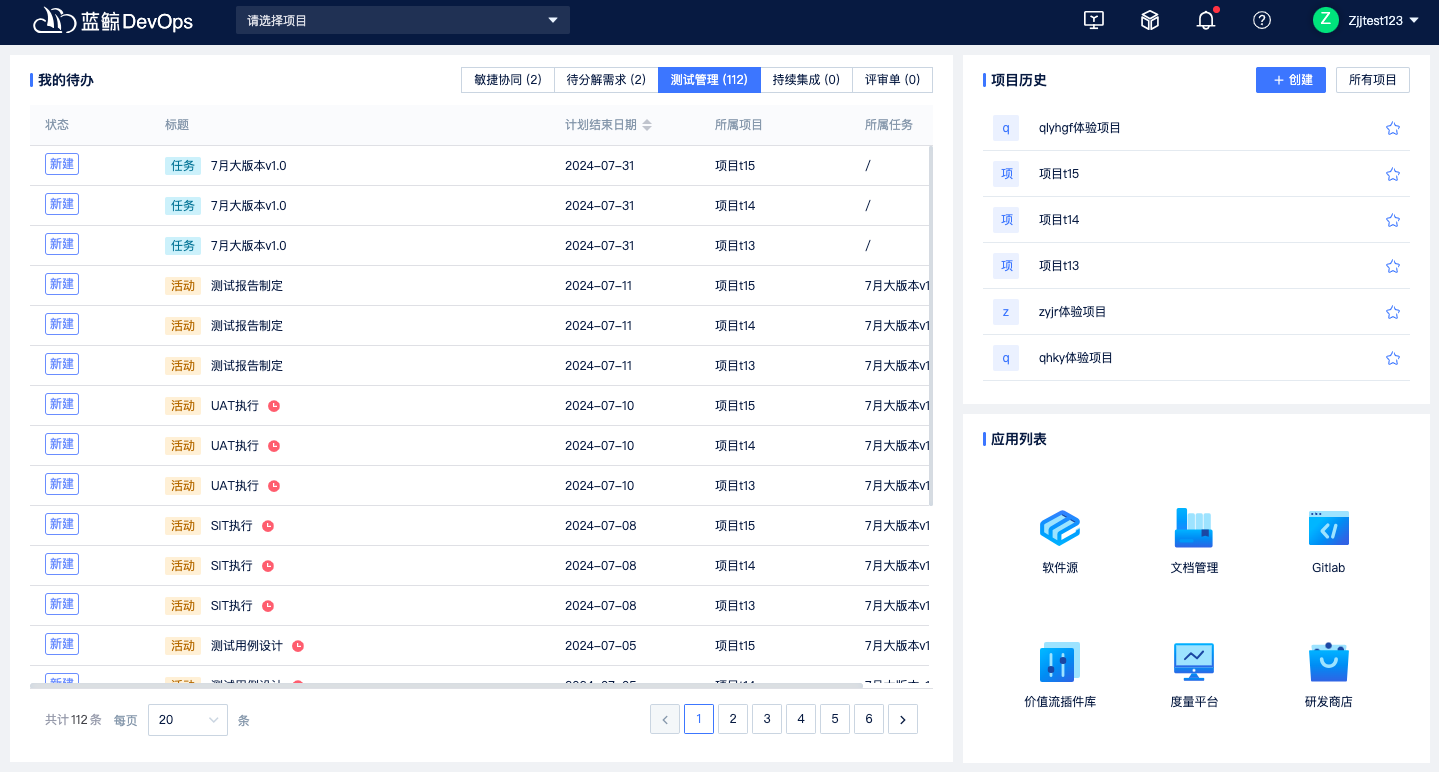Open the 度量平台 application
Image resolution: width=1439 pixels, height=772 pixels.
coord(1194,675)
